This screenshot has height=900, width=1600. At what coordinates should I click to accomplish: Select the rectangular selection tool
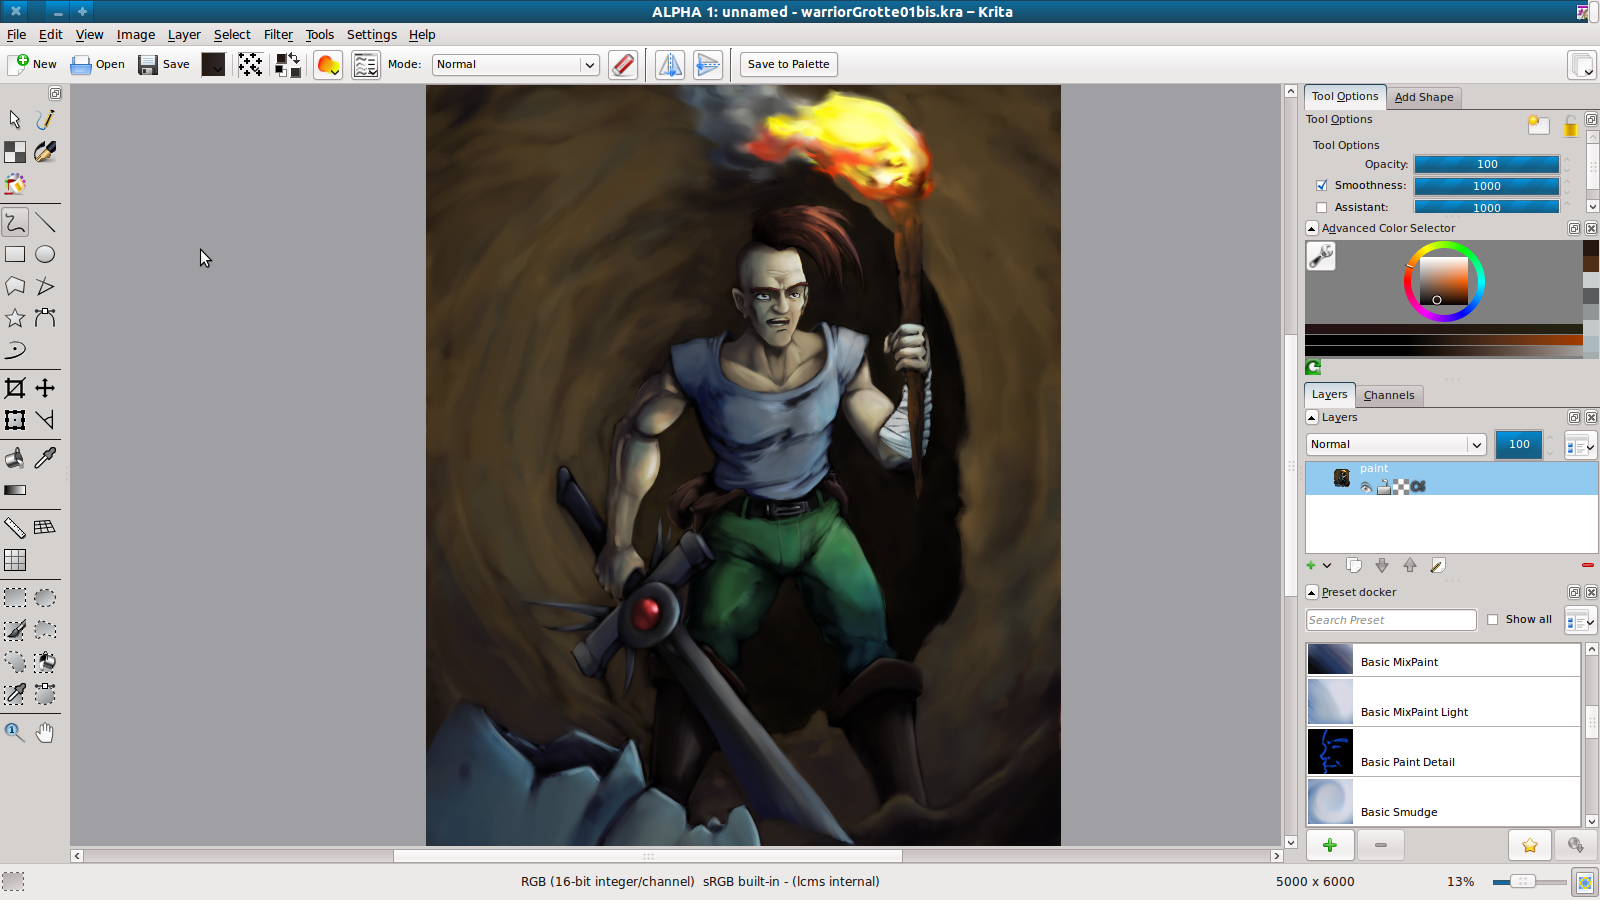tap(15, 598)
